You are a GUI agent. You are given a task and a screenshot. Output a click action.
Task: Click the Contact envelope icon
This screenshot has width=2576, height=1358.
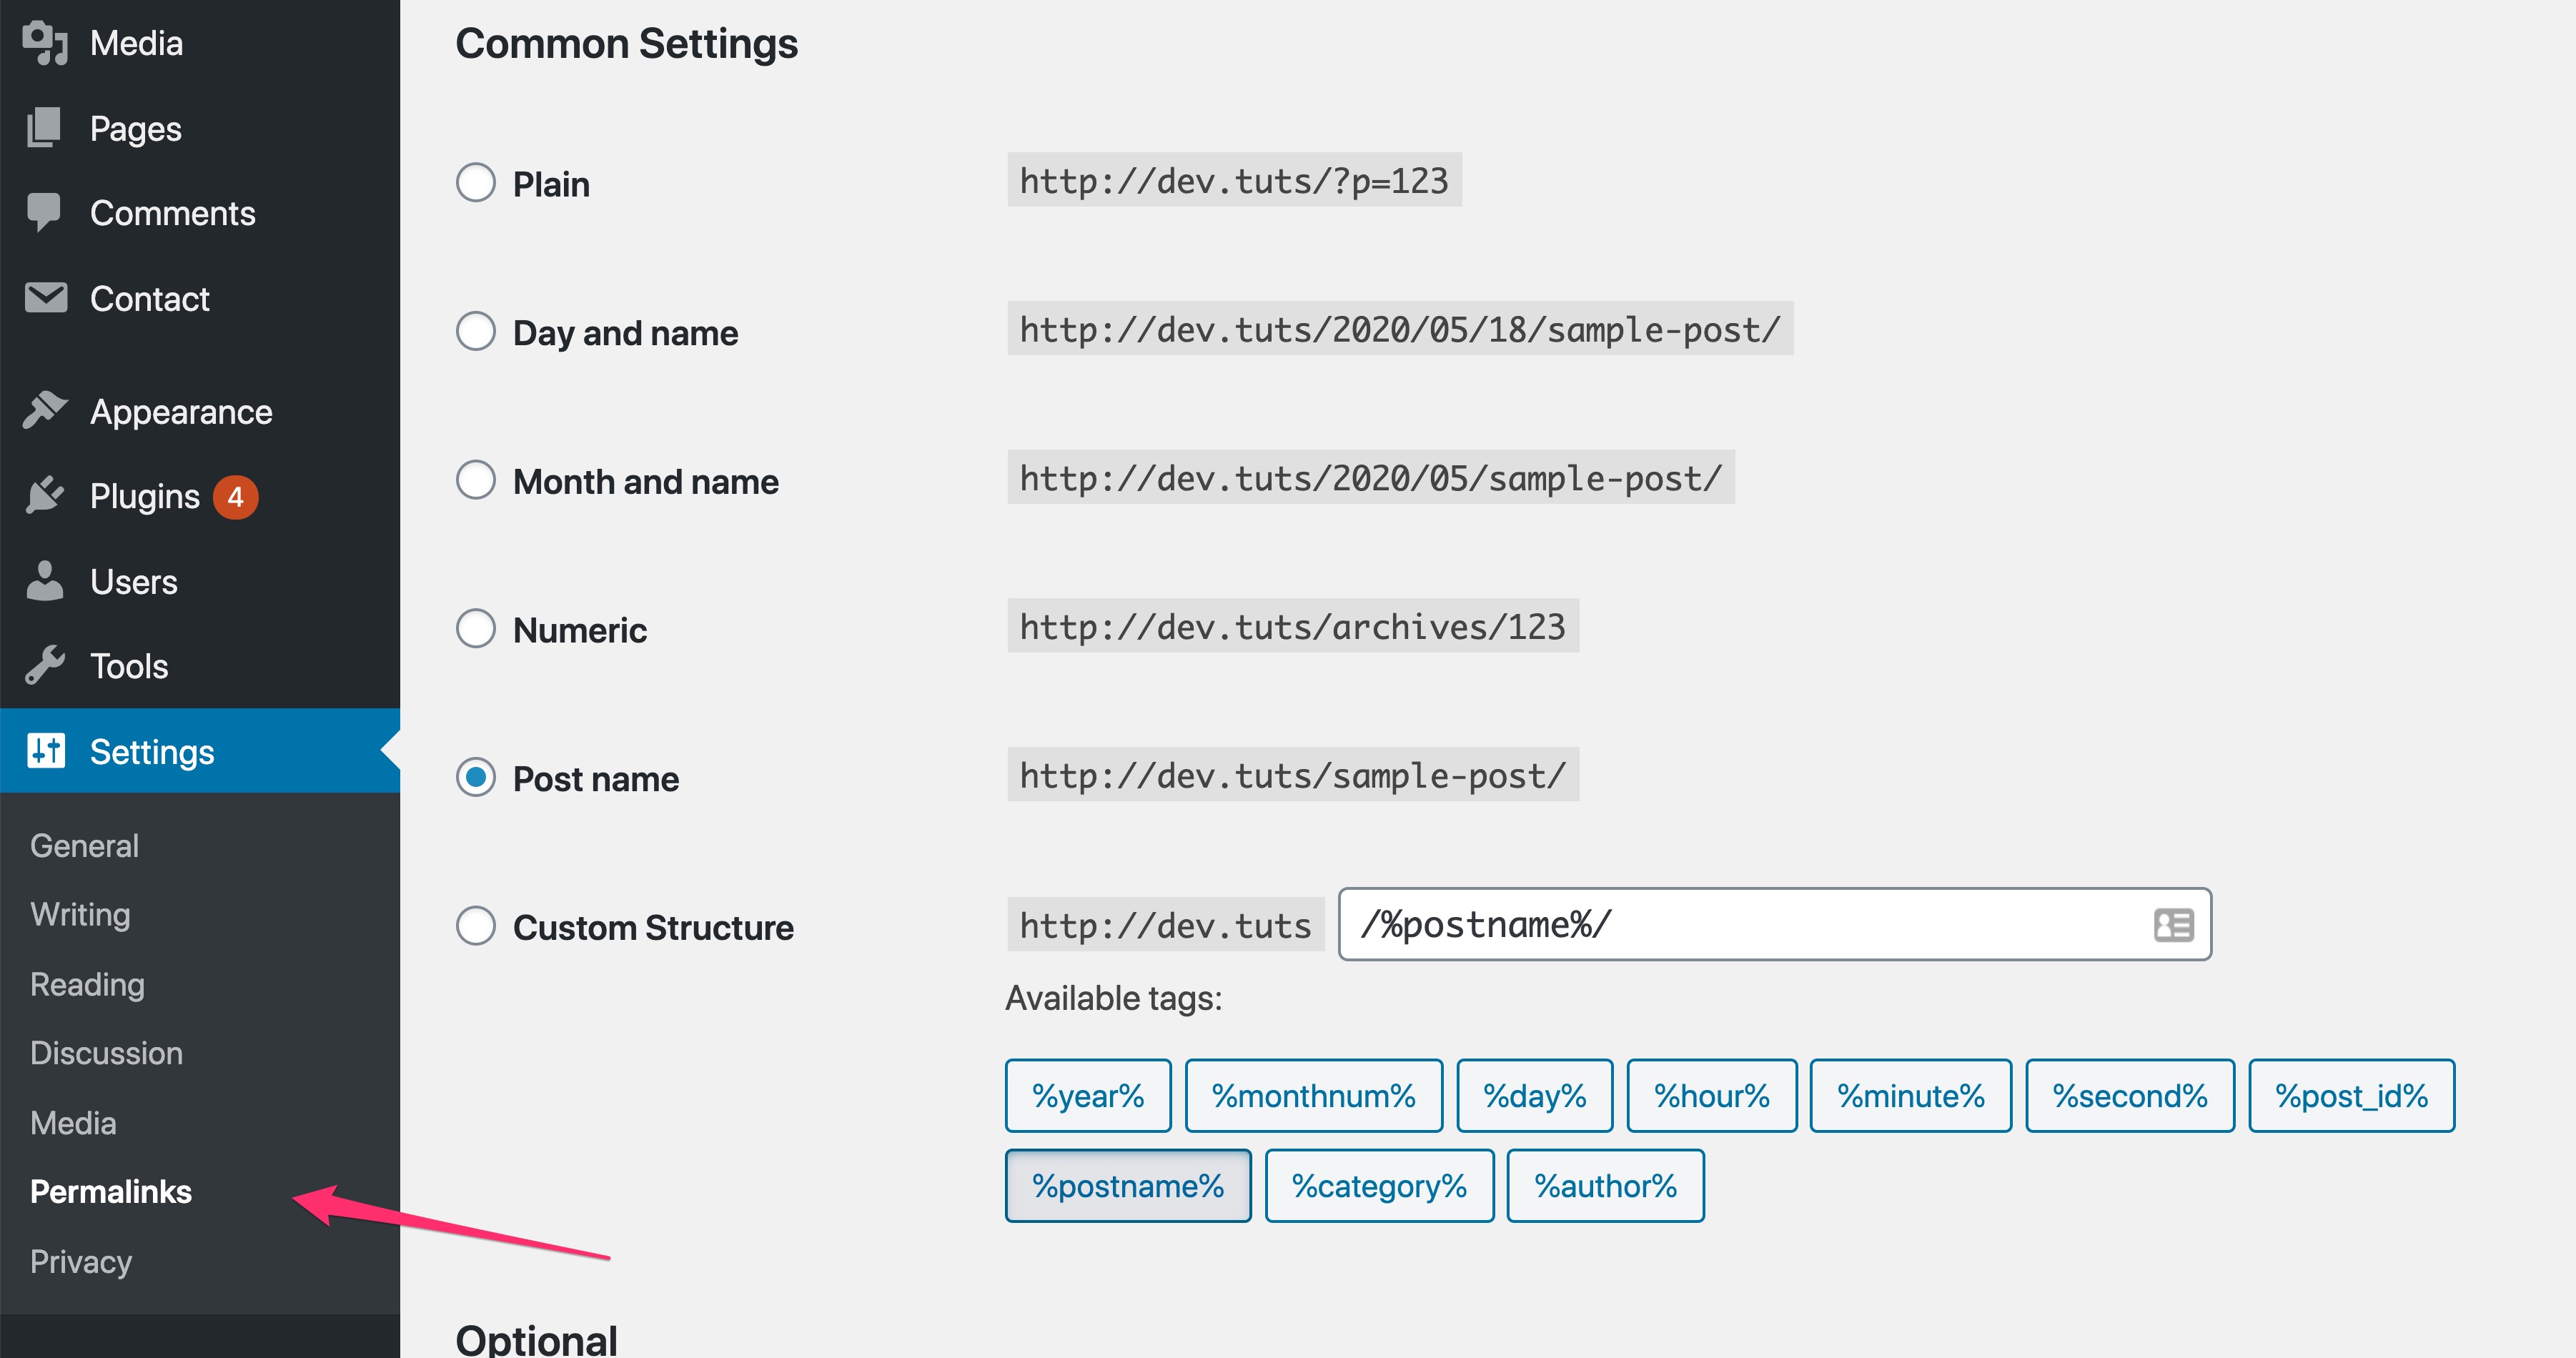pos(45,298)
